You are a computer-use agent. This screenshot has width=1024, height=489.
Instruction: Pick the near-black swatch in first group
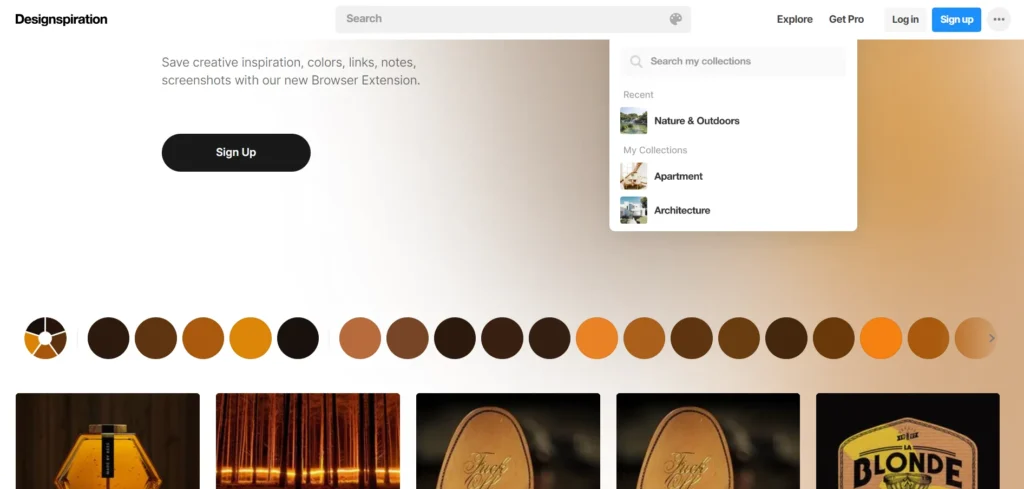pyautogui.click(x=298, y=338)
